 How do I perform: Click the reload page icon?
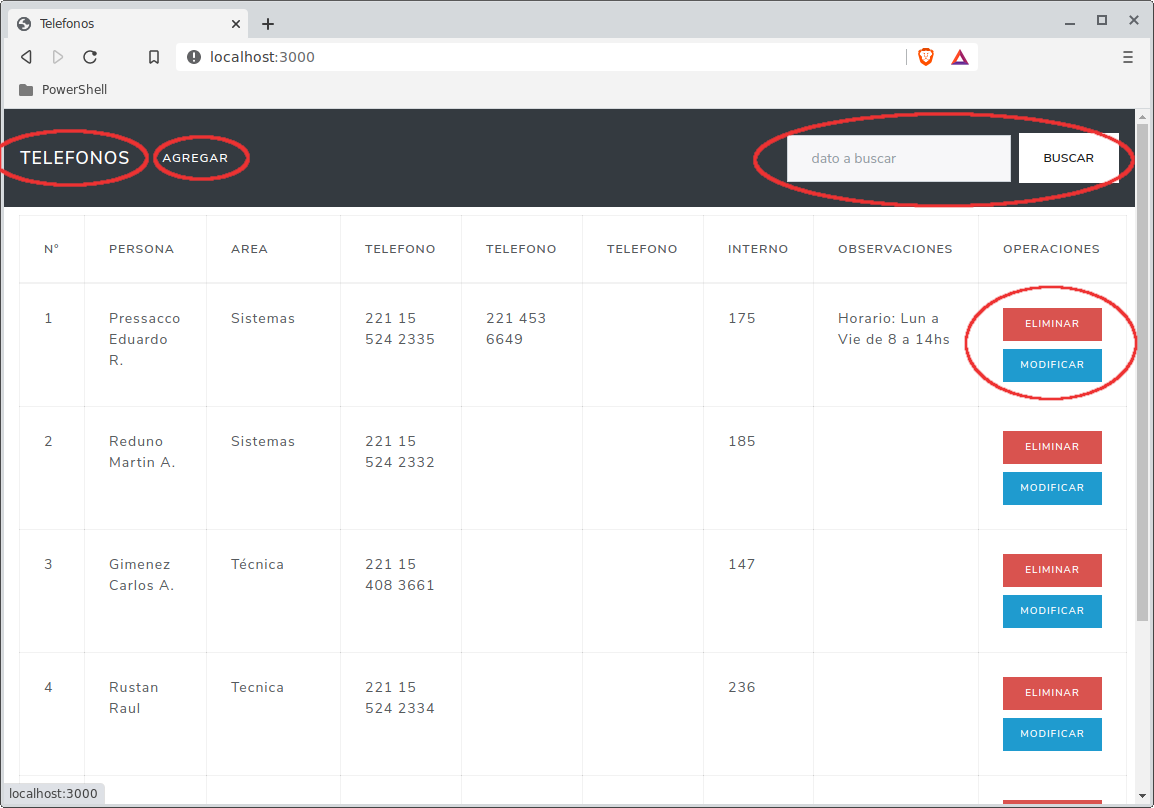(x=90, y=57)
